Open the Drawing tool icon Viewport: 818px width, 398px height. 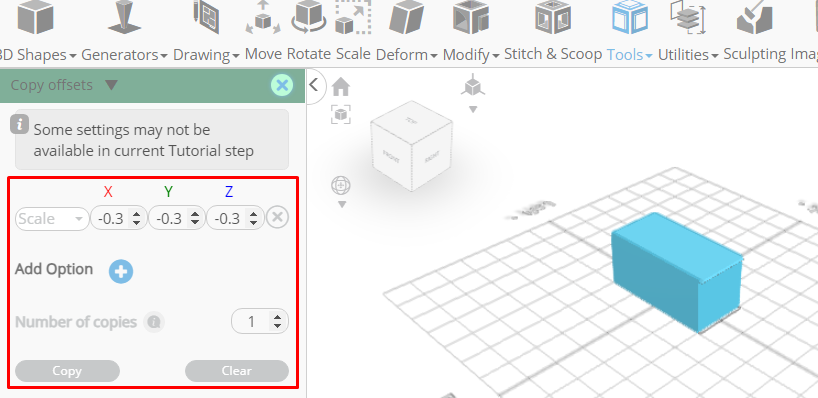coord(206,17)
